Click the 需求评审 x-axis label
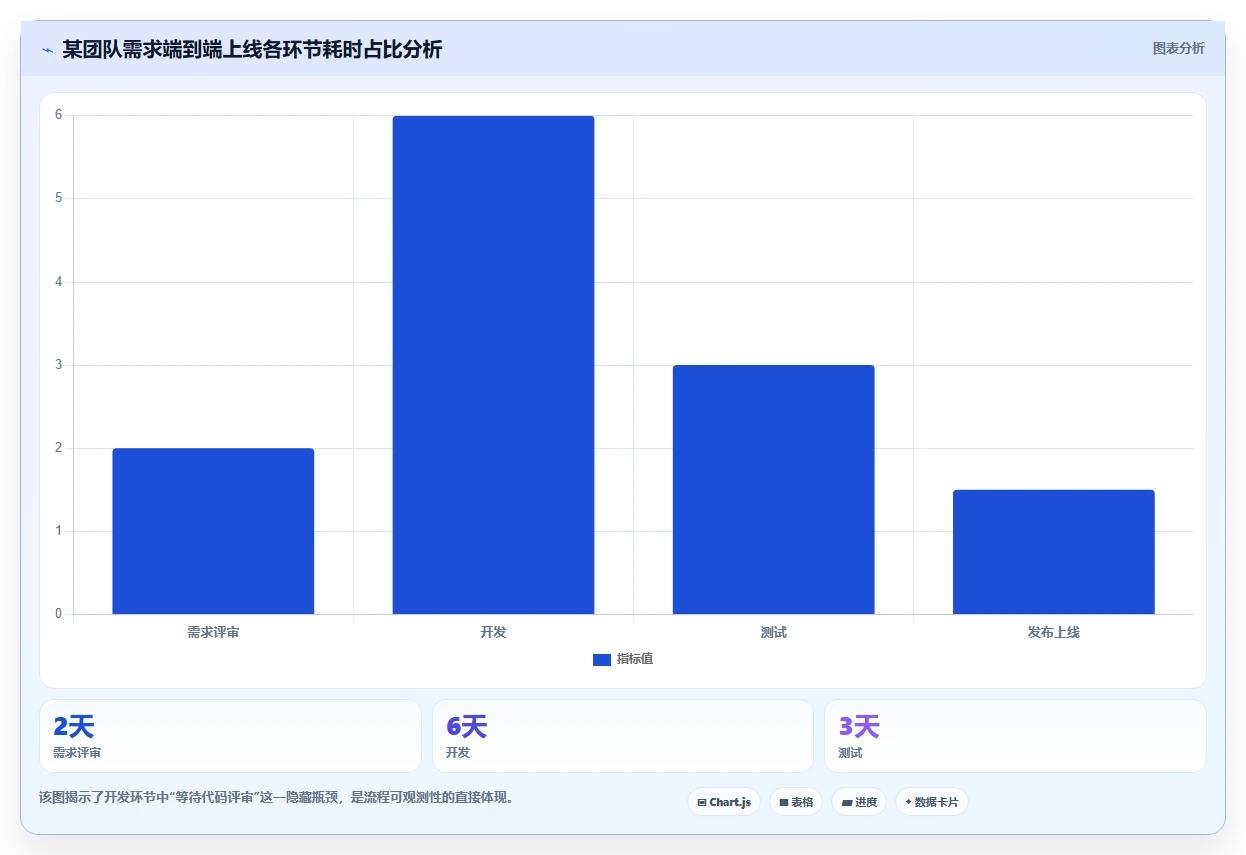This screenshot has height=855, width=1246. (x=213, y=632)
